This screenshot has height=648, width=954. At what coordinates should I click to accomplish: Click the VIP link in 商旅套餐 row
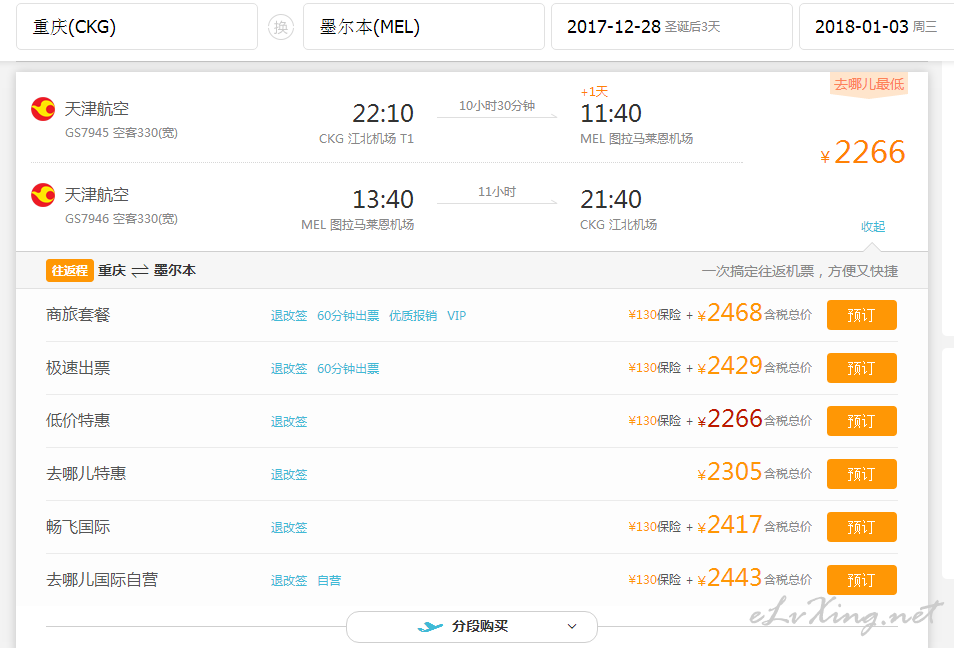[x=456, y=316]
